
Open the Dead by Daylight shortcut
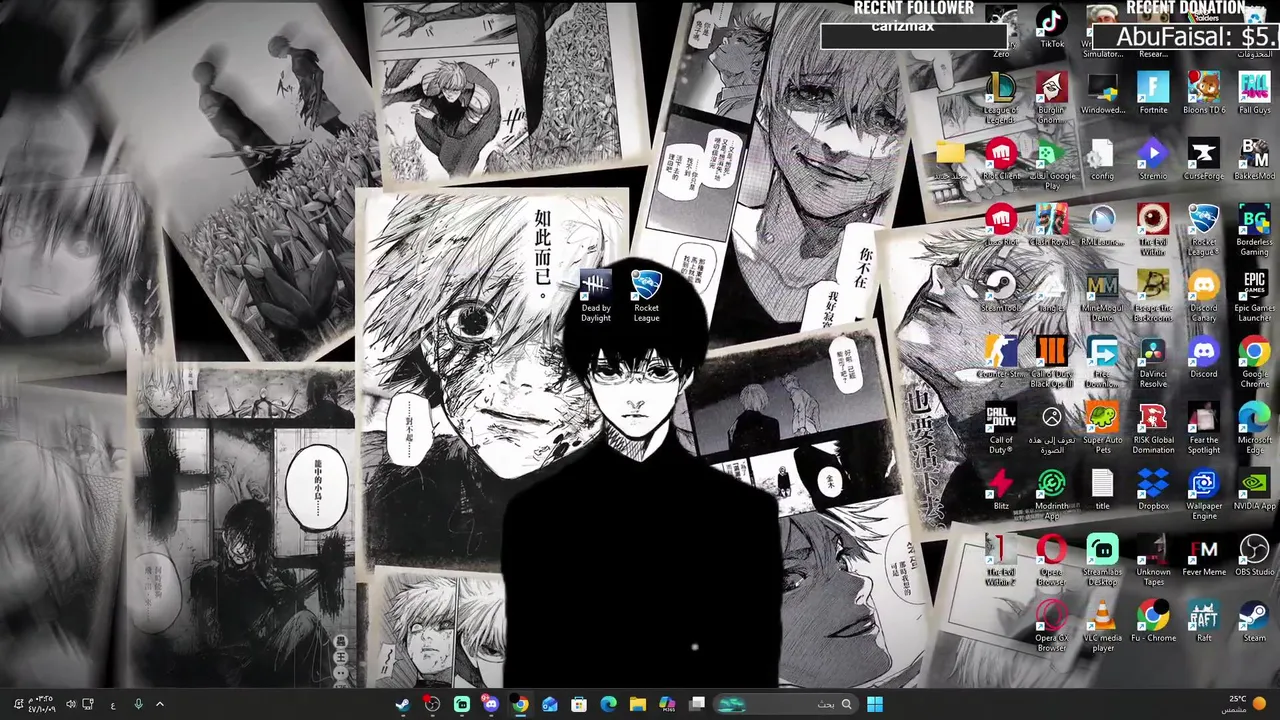[x=595, y=297]
